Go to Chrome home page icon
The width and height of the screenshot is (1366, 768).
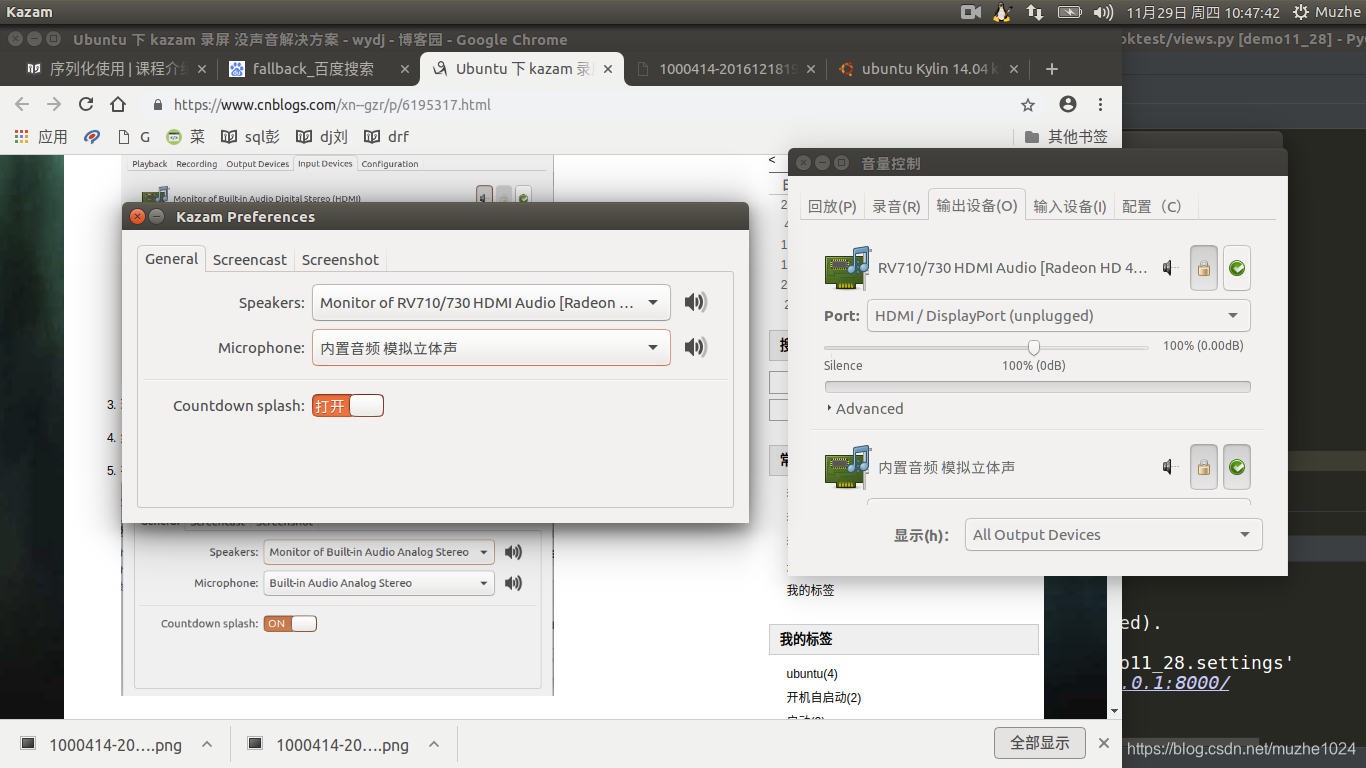tap(118, 104)
